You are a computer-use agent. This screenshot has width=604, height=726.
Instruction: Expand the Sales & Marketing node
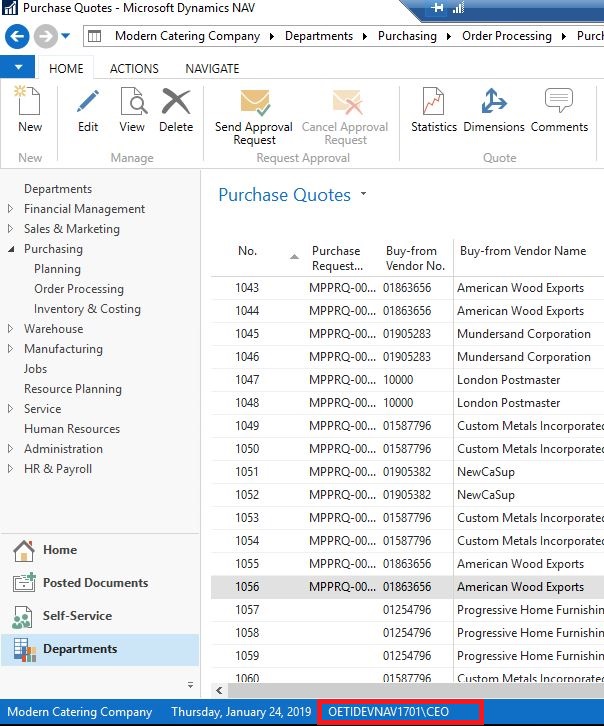coord(11,229)
